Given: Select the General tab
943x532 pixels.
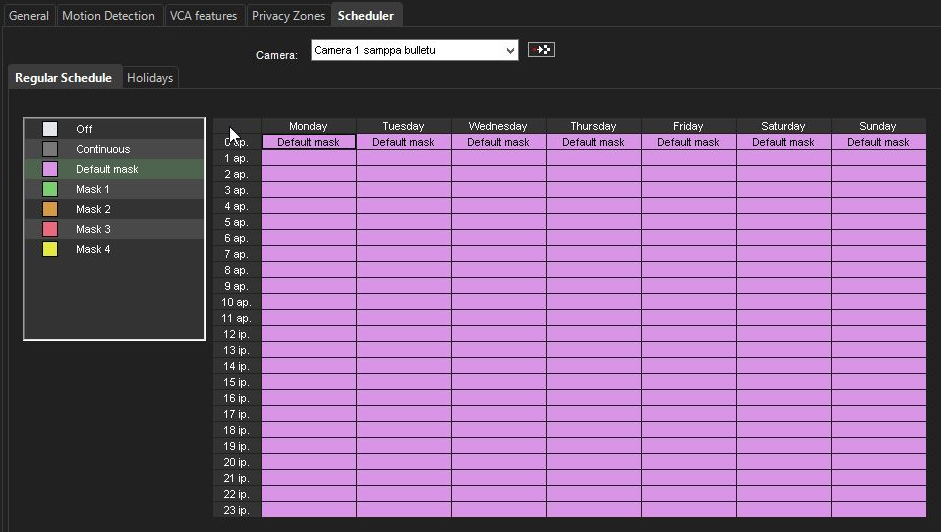Looking at the screenshot, I should pos(29,16).
